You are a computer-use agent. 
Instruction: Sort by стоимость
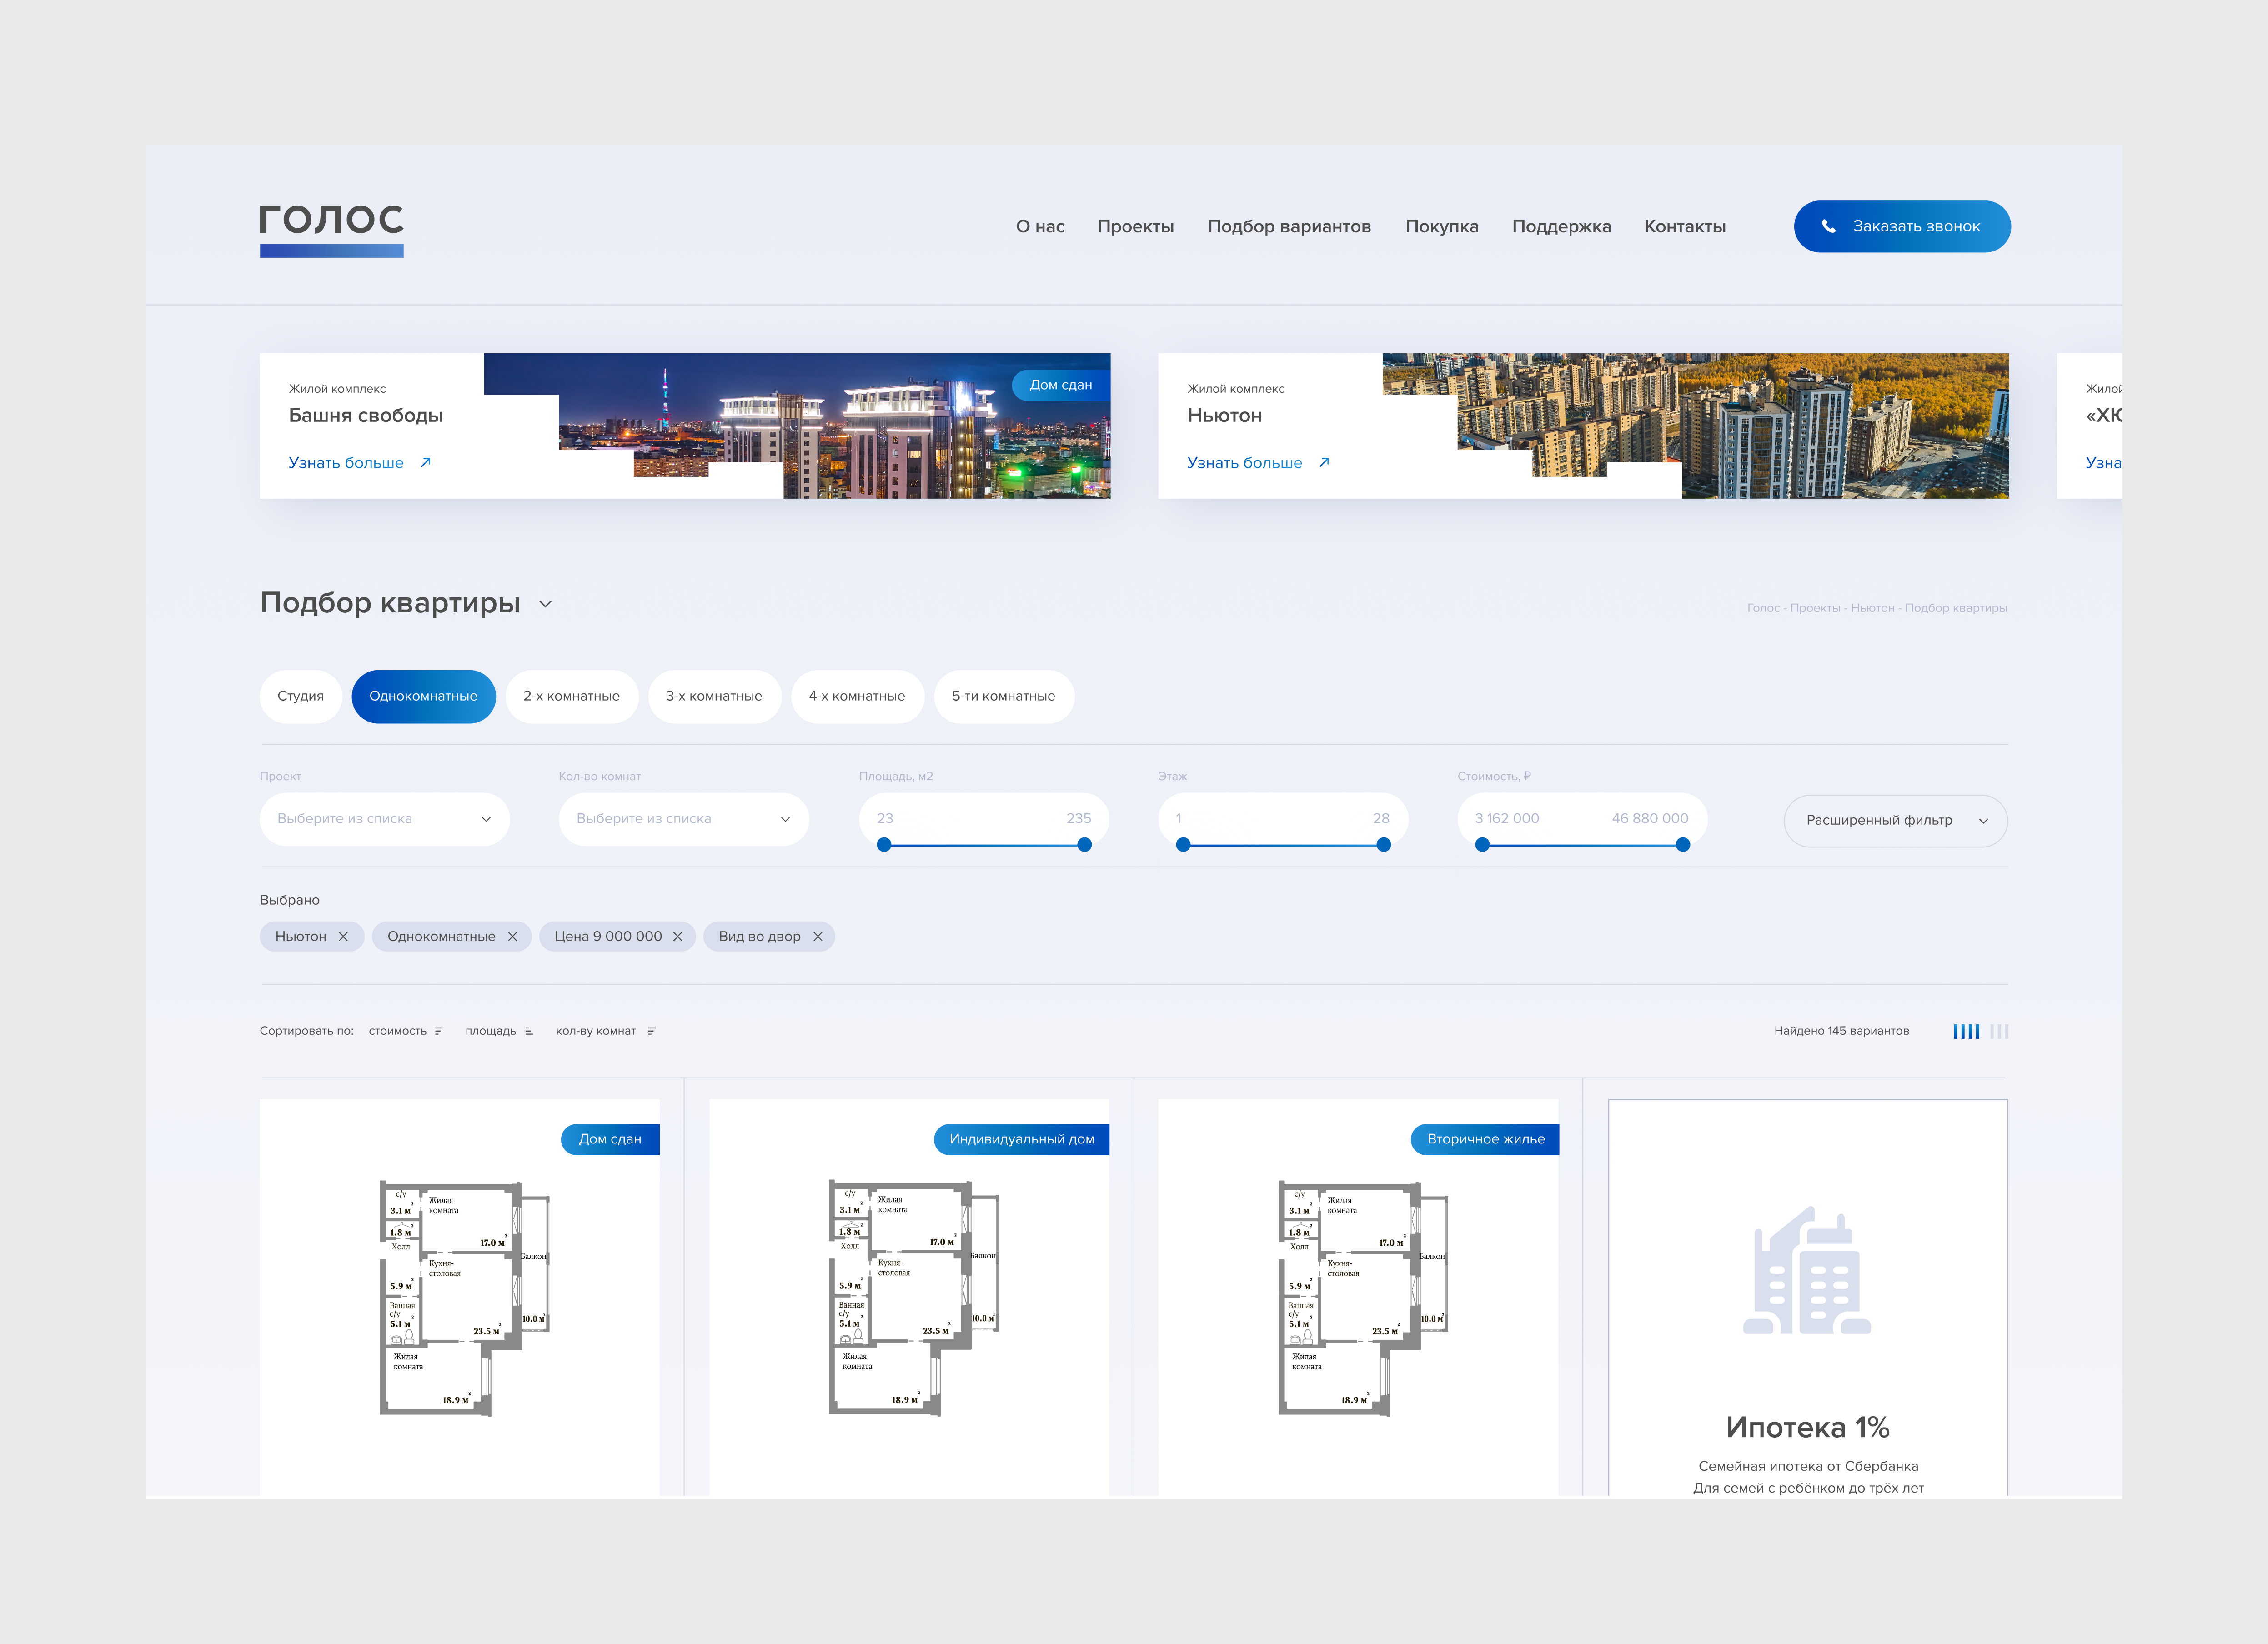pos(397,1031)
